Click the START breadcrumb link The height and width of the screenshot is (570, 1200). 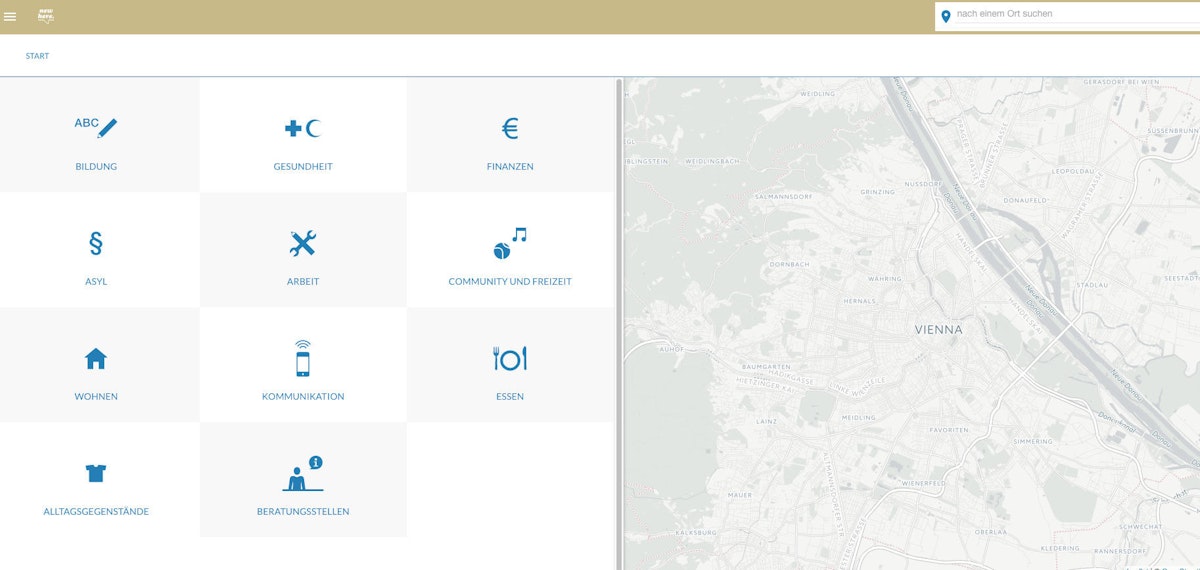37,56
